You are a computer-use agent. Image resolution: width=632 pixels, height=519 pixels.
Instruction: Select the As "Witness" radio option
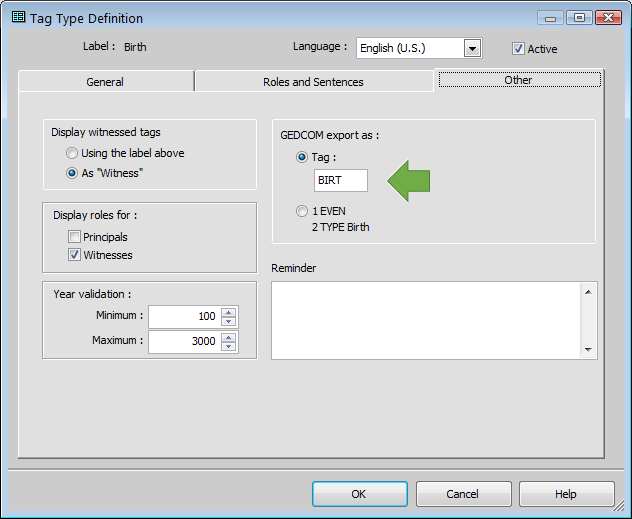(72, 173)
